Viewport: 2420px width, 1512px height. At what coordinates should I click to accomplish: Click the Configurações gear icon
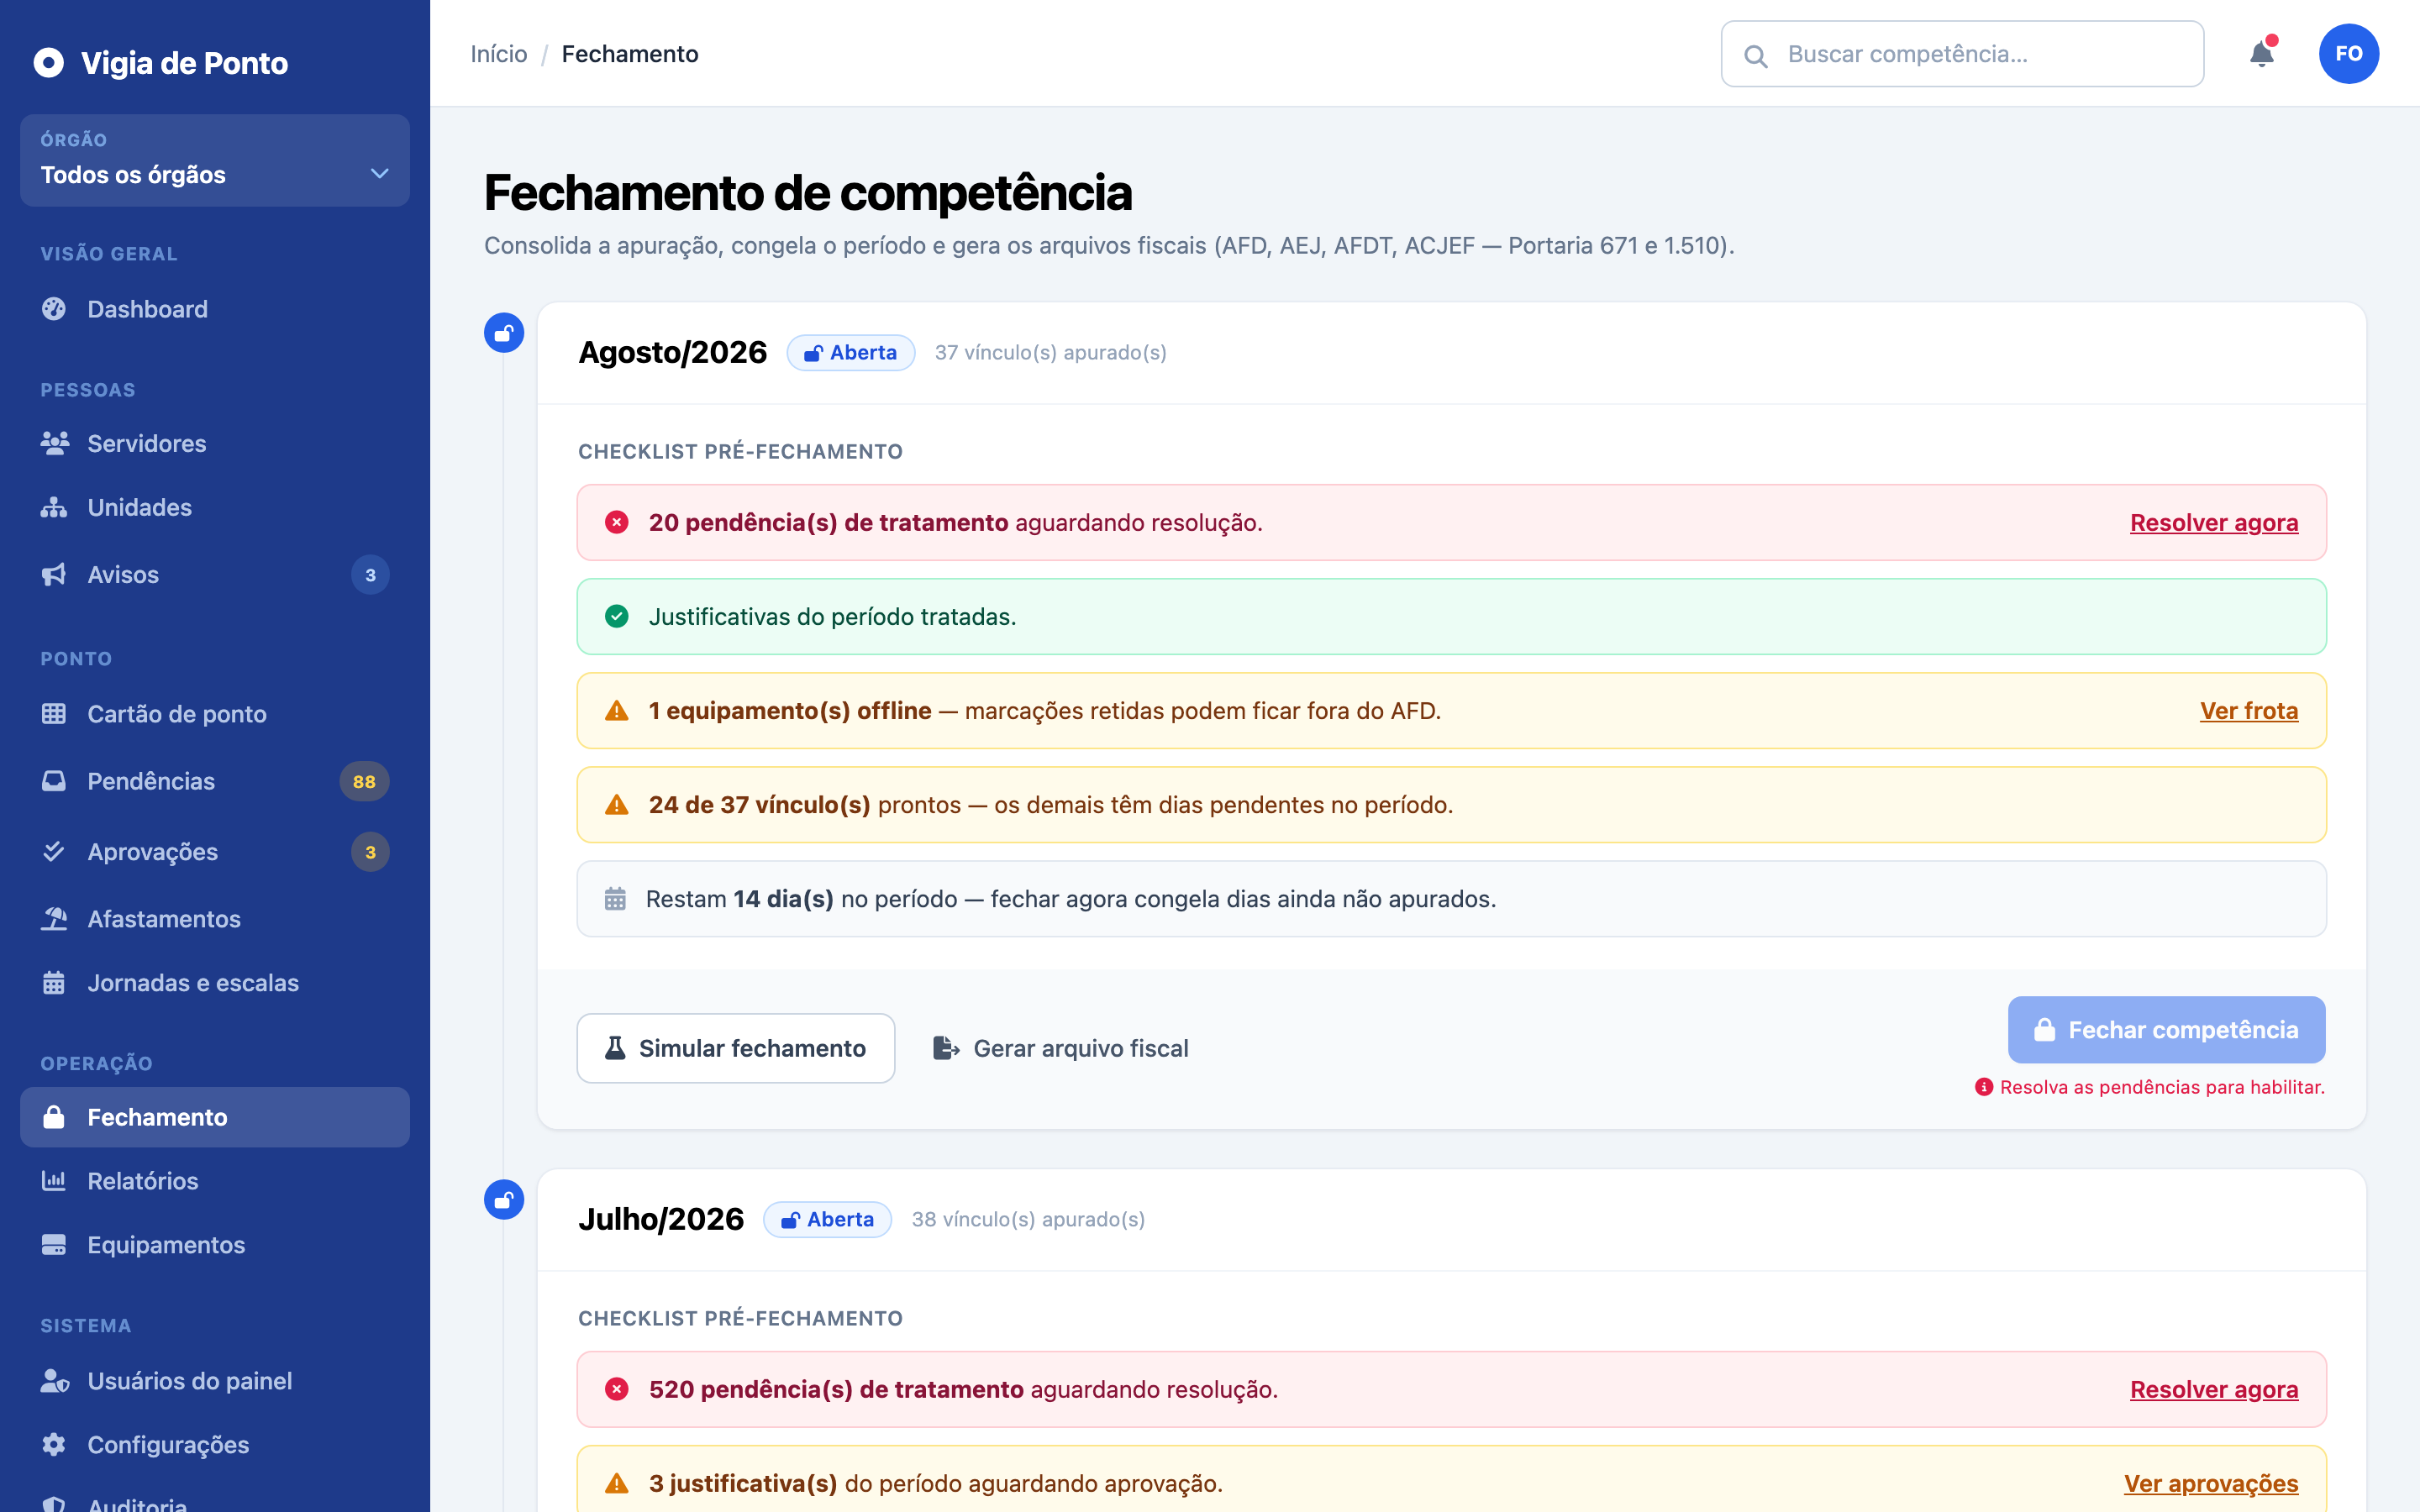coord(54,1445)
